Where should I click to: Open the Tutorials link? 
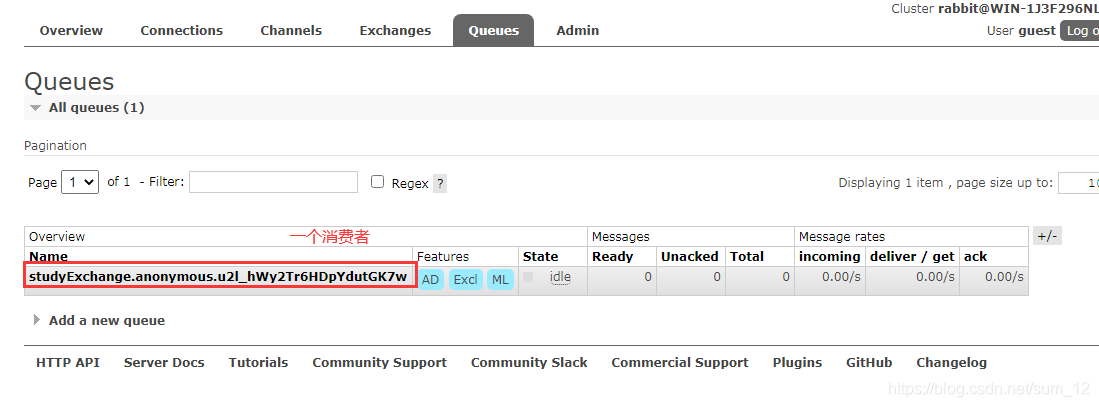tap(259, 363)
